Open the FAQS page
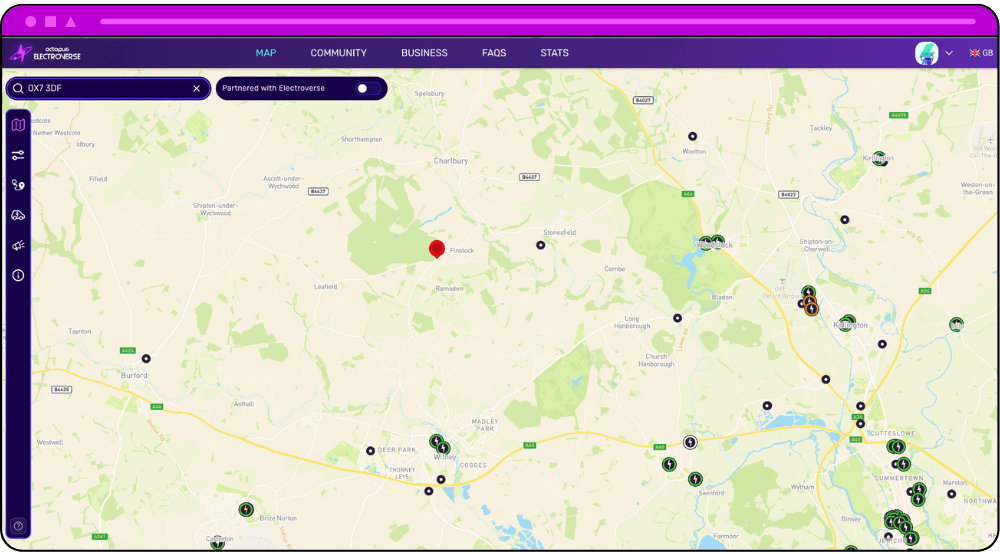The image size is (1000, 554). click(x=494, y=53)
